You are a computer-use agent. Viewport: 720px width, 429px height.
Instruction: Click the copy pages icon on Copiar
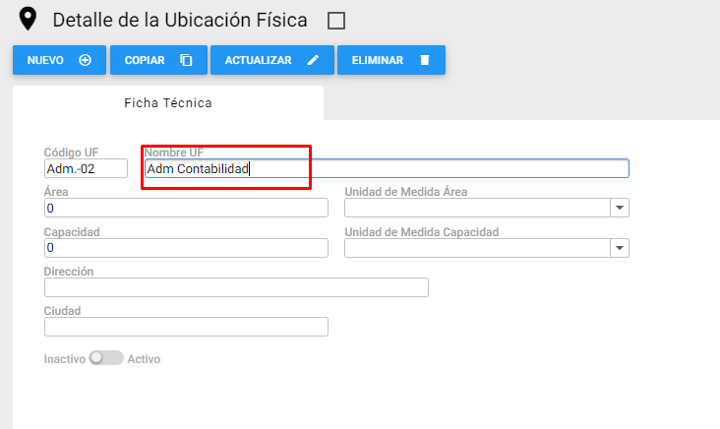point(186,60)
